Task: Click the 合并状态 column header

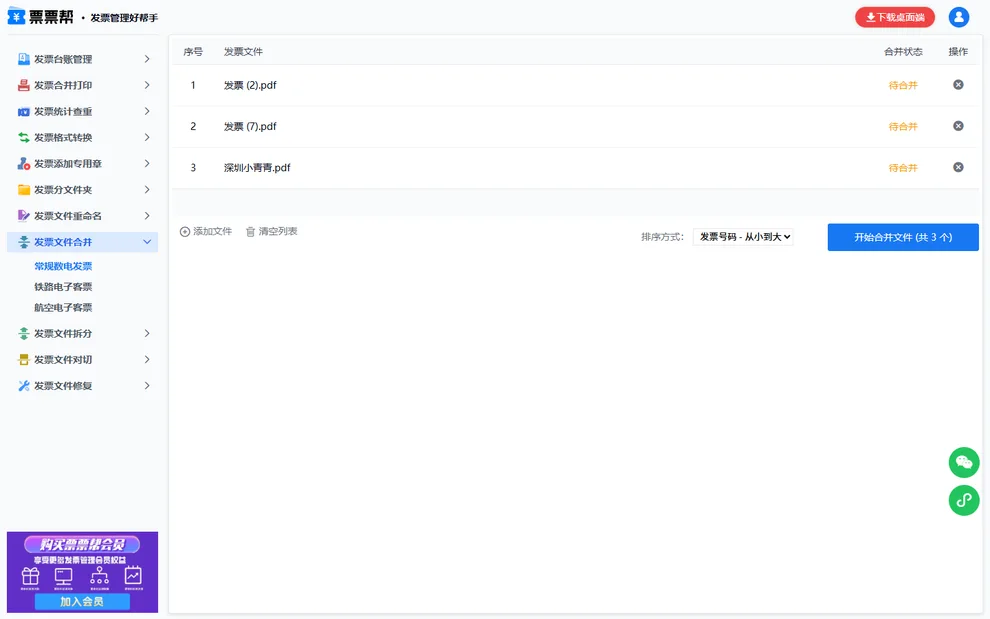Action: (903, 52)
